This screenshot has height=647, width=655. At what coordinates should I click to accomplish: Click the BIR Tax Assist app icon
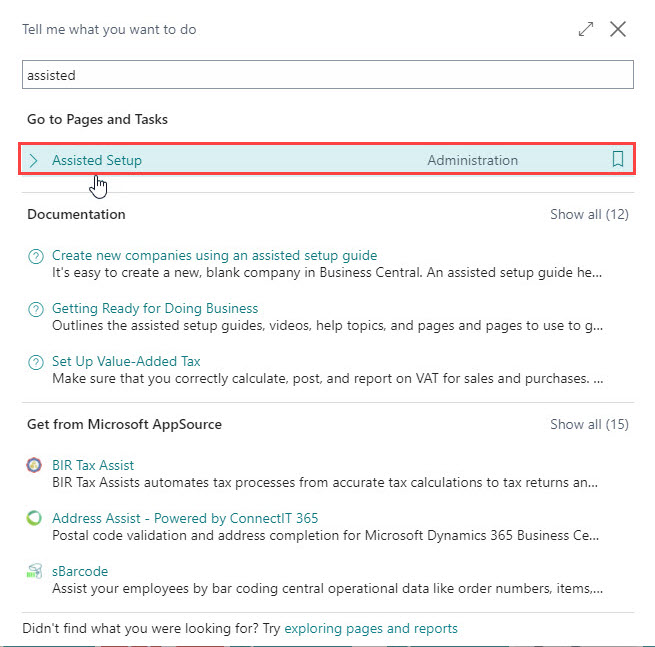pos(35,465)
